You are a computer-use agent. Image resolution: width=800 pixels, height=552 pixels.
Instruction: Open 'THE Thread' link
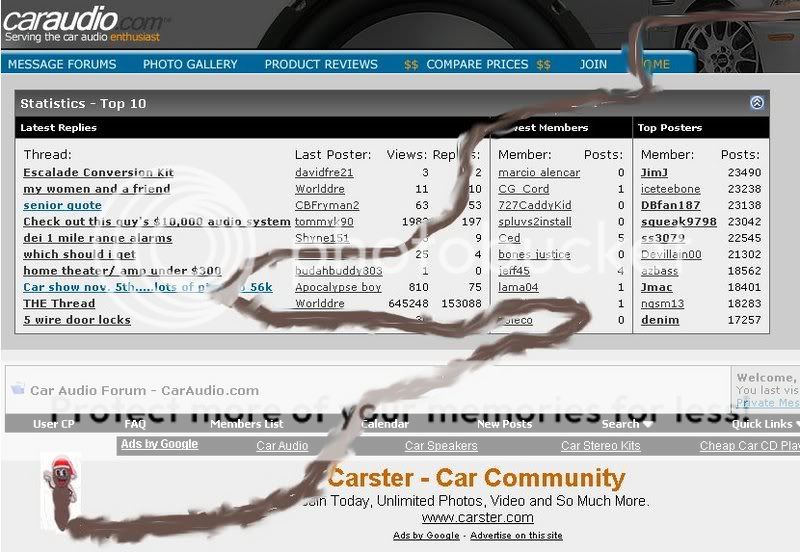[x=59, y=303]
